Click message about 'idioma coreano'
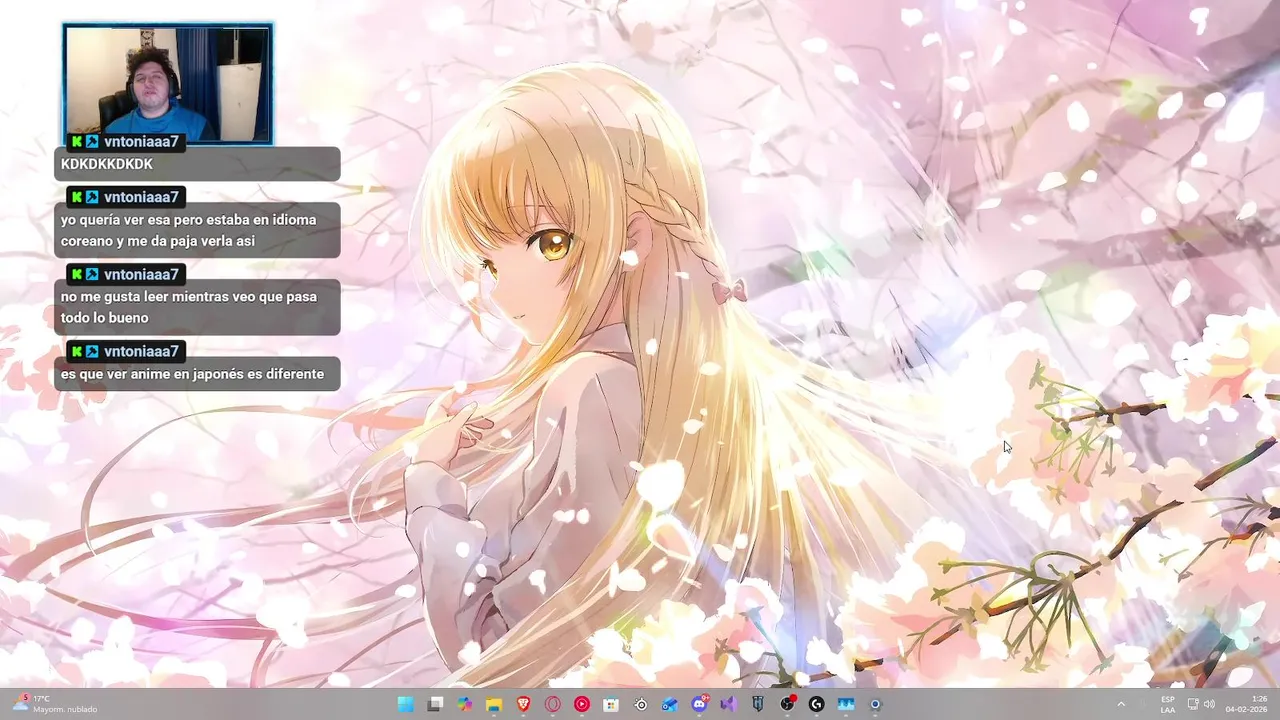This screenshot has width=1280, height=720. [x=197, y=230]
